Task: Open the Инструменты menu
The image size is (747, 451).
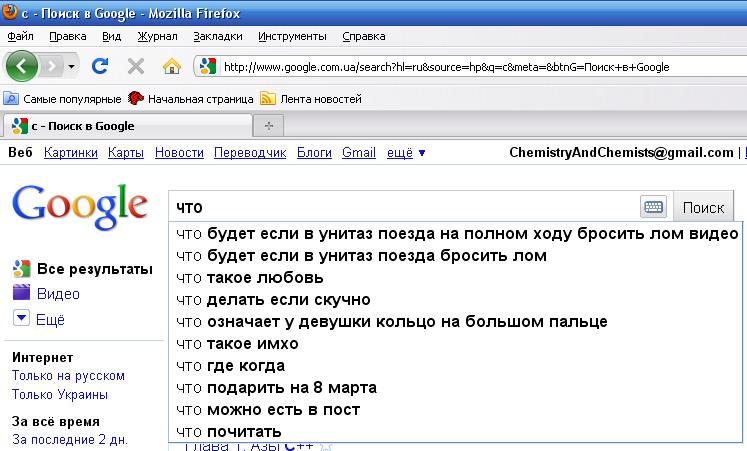Action: tap(291, 36)
